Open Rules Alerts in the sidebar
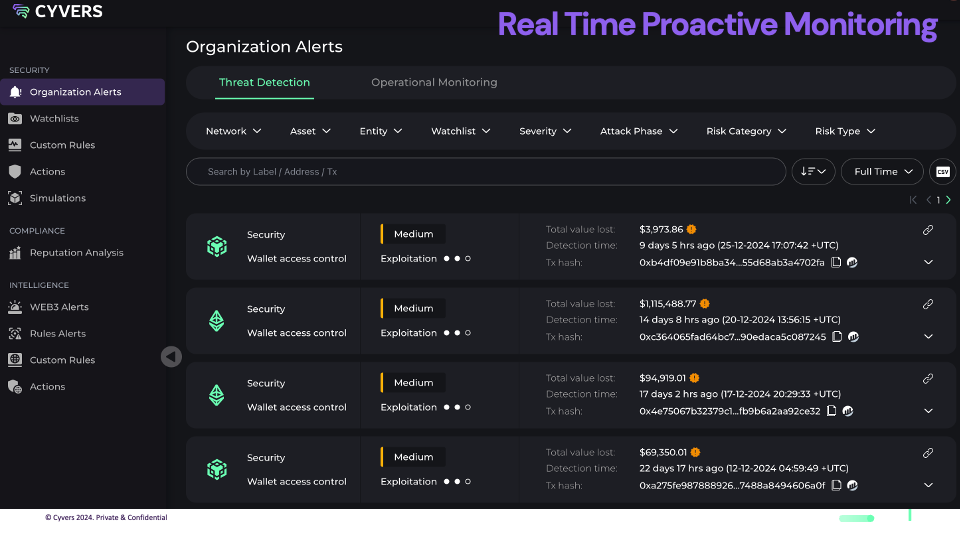This screenshot has width=960, height=540. point(57,334)
